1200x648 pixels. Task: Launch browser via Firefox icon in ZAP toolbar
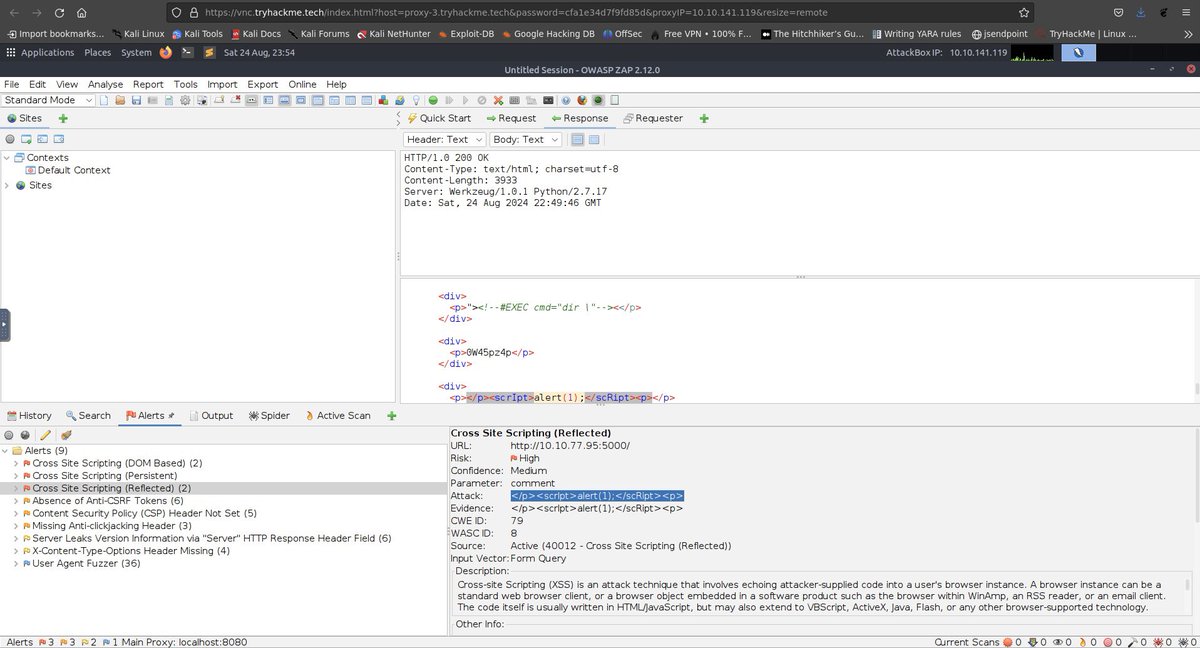tap(582, 100)
